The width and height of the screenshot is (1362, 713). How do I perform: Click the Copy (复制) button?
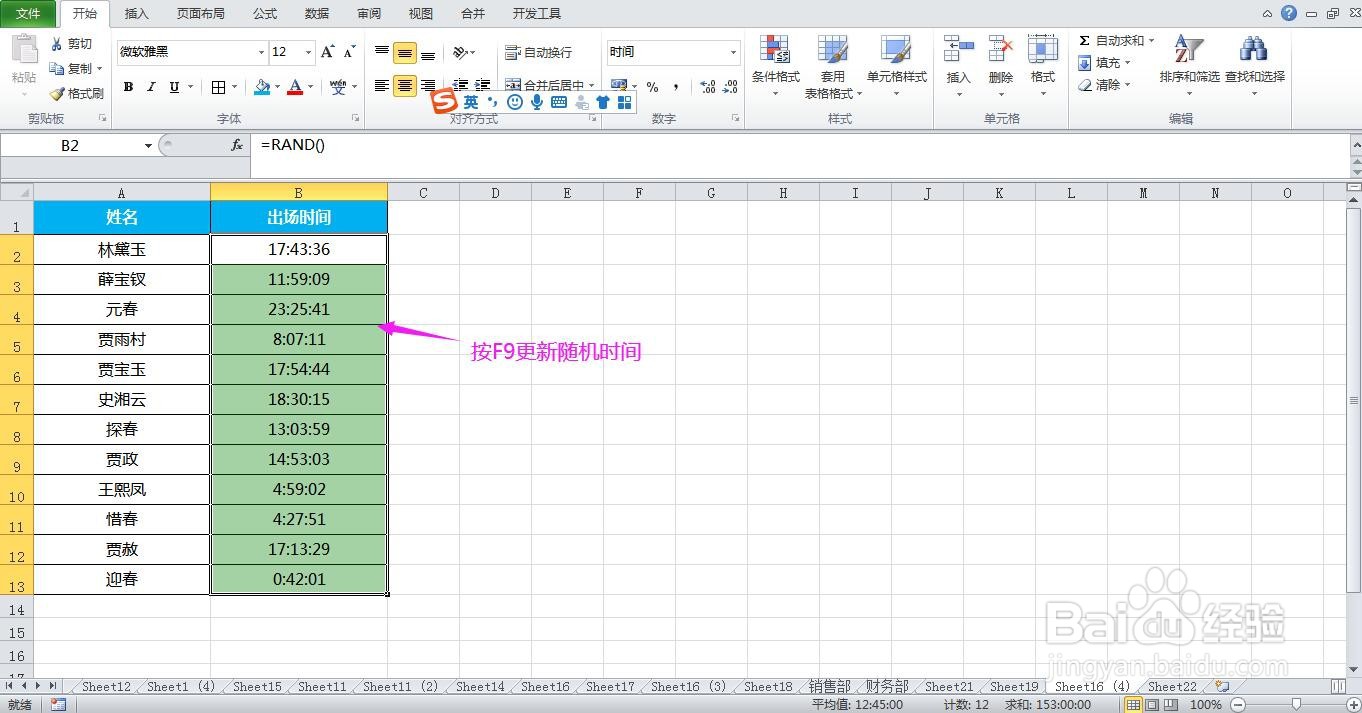[x=71, y=68]
